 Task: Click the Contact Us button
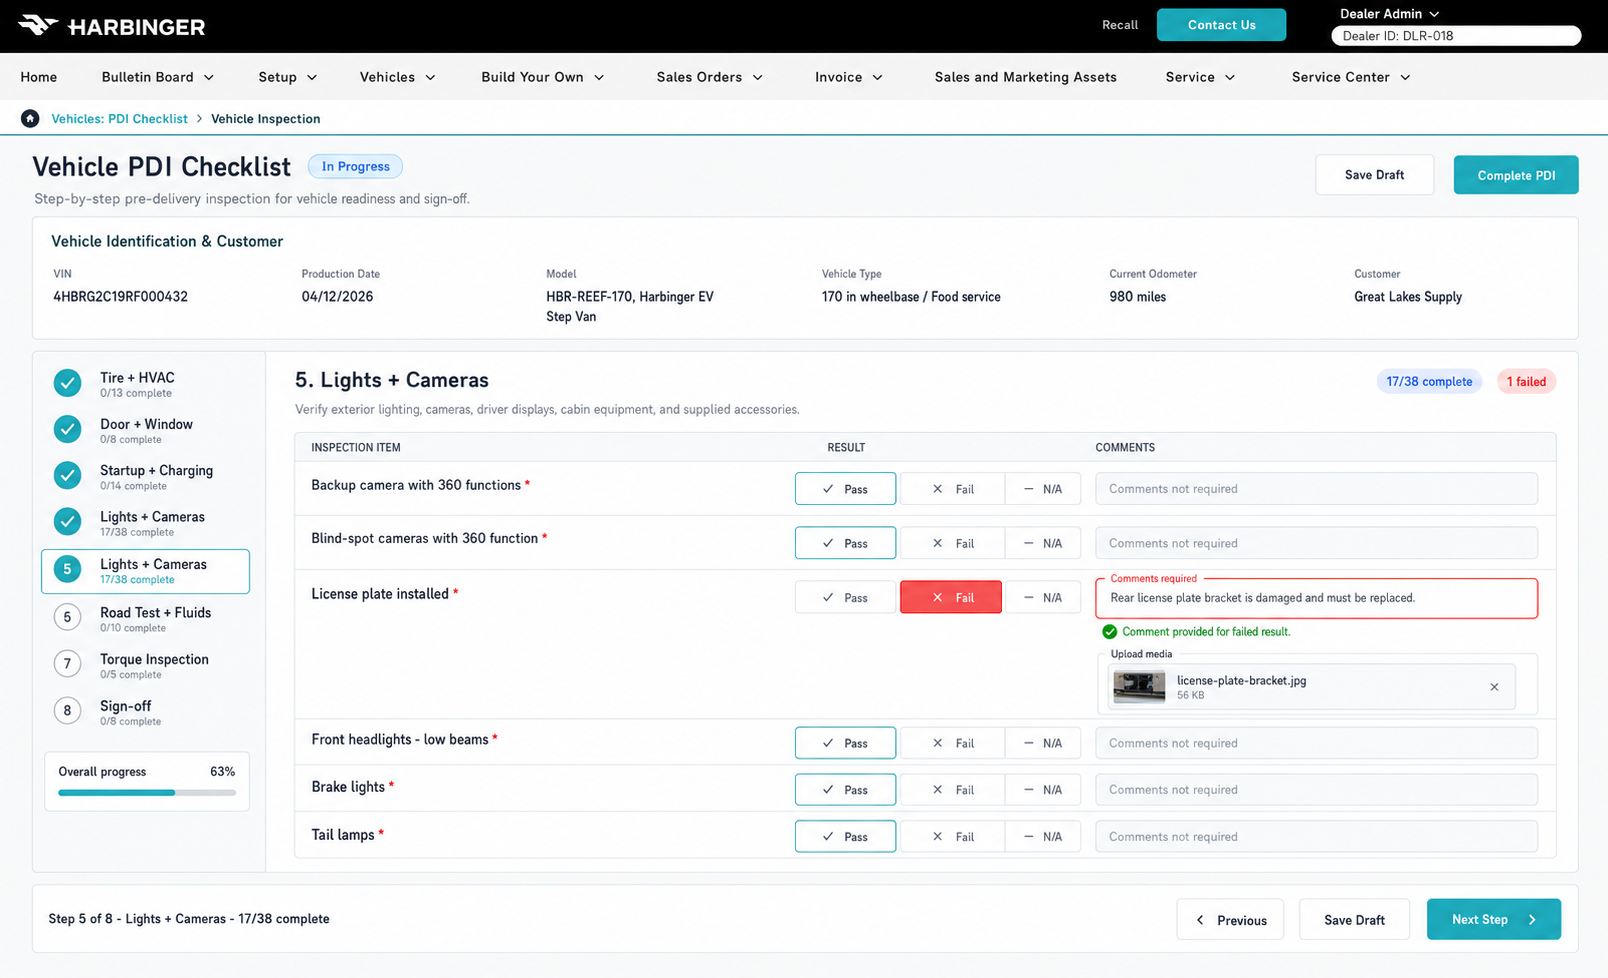coord(1221,25)
